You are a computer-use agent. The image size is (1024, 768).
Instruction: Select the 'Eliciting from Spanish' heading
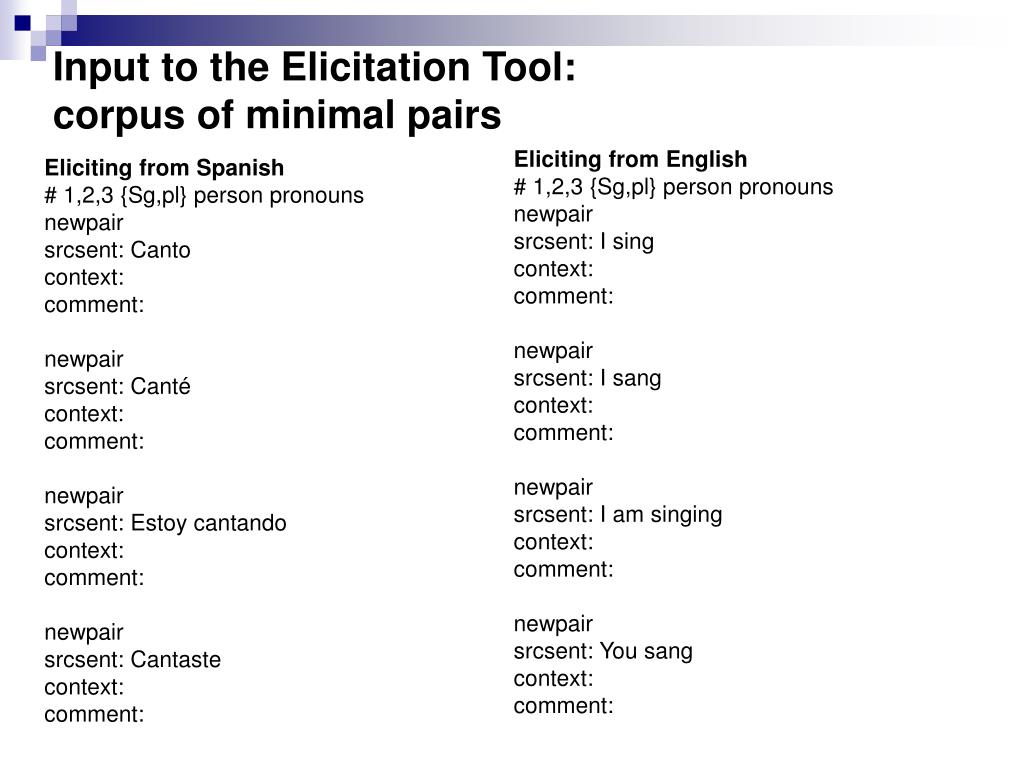[x=164, y=168]
